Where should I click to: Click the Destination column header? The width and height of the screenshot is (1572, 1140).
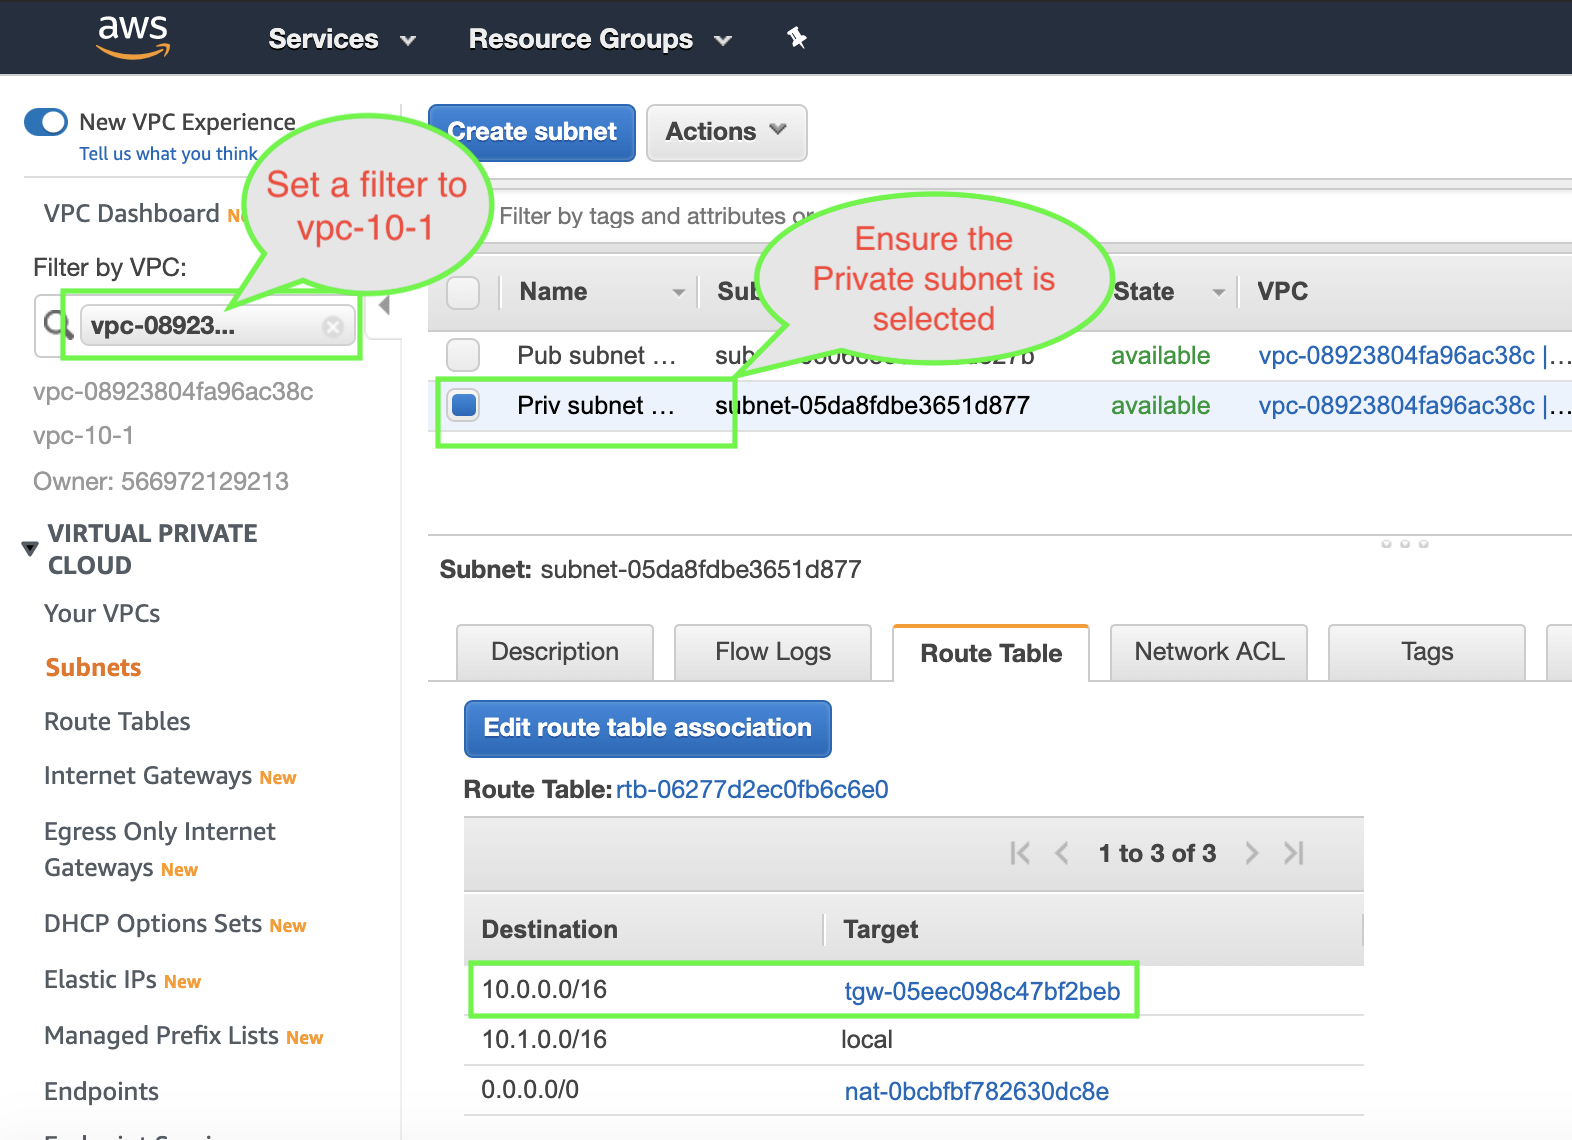(x=550, y=930)
